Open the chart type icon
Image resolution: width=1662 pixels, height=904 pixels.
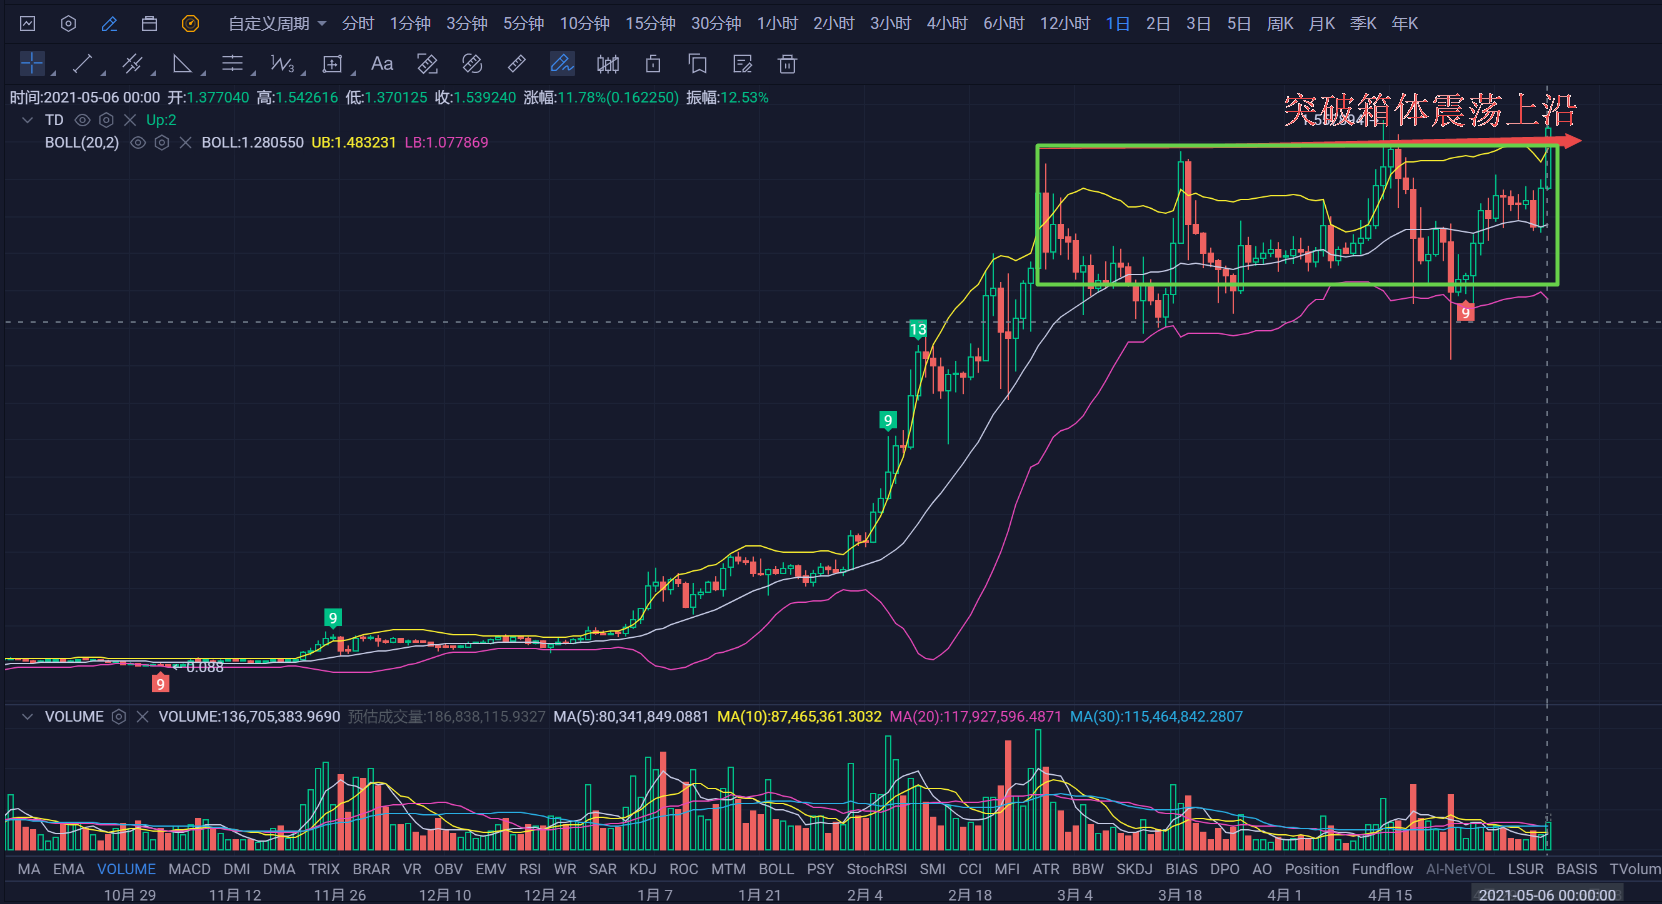[28, 23]
